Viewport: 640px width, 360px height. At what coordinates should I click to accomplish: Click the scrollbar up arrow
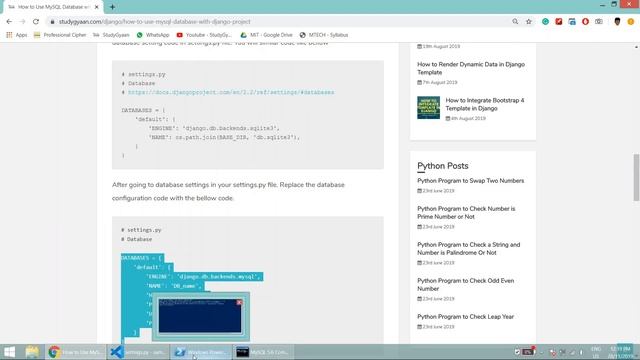(x=636, y=47)
